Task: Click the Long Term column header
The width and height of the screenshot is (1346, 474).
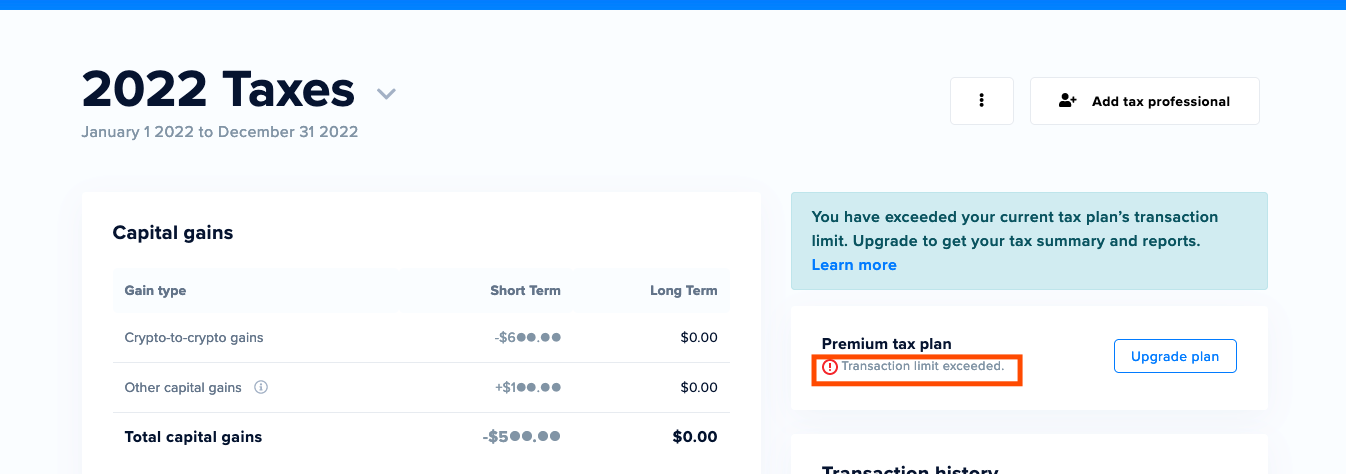Action: click(683, 291)
